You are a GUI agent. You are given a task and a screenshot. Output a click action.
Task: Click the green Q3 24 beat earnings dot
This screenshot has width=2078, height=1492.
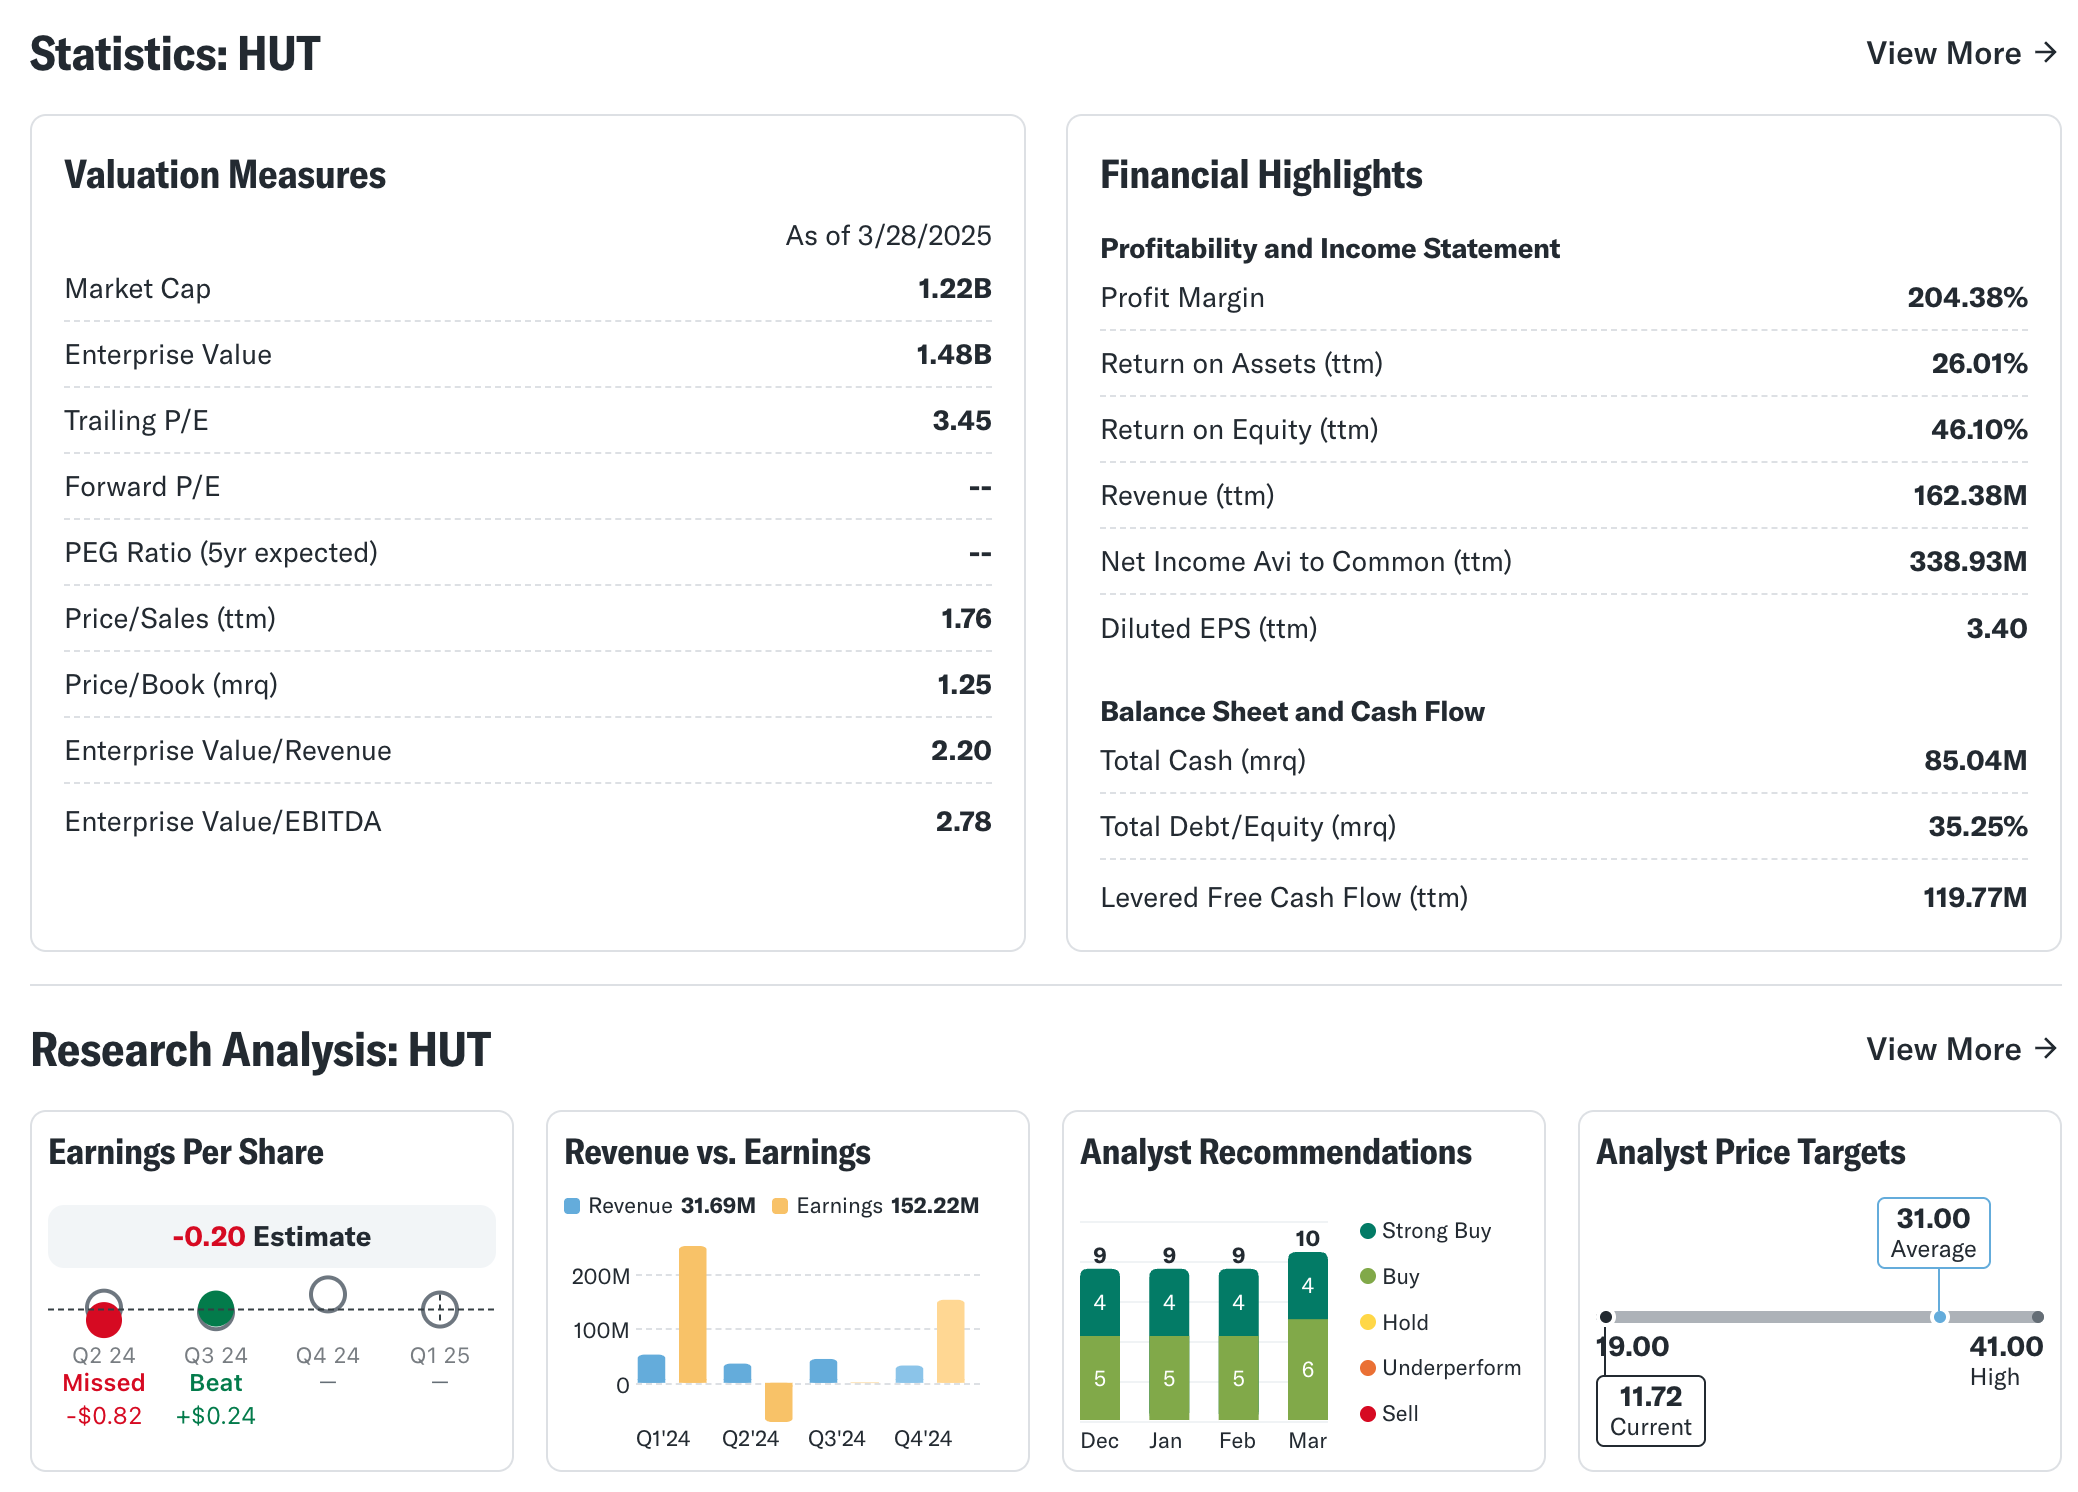pyautogui.click(x=216, y=1306)
